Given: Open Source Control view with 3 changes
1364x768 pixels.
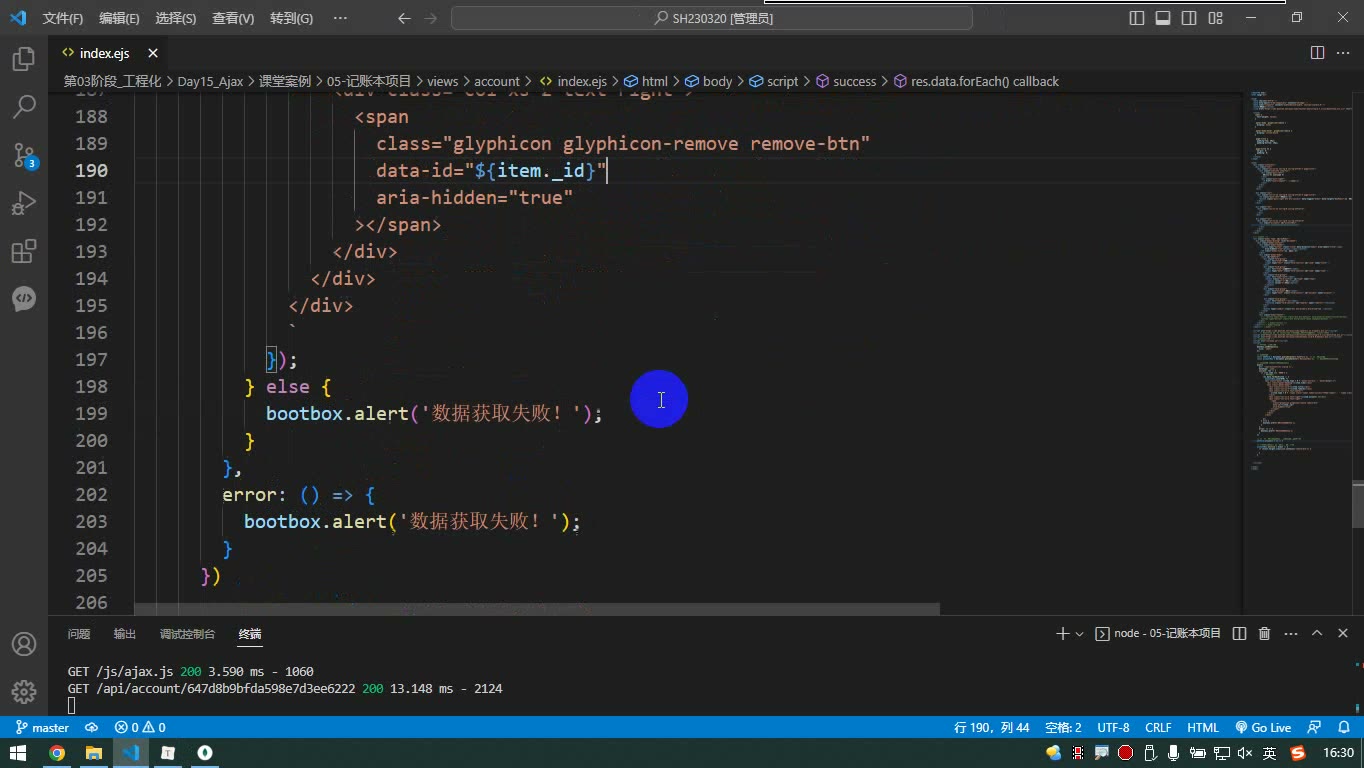Looking at the screenshot, I should pos(24,155).
